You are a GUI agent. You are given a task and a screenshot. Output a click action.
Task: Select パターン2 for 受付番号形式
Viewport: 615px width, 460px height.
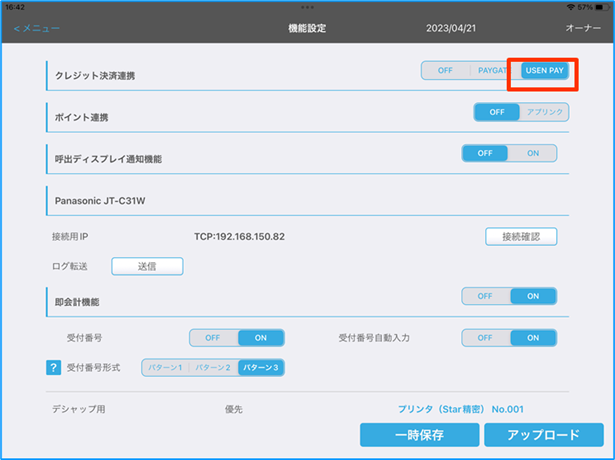click(x=213, y=368)
